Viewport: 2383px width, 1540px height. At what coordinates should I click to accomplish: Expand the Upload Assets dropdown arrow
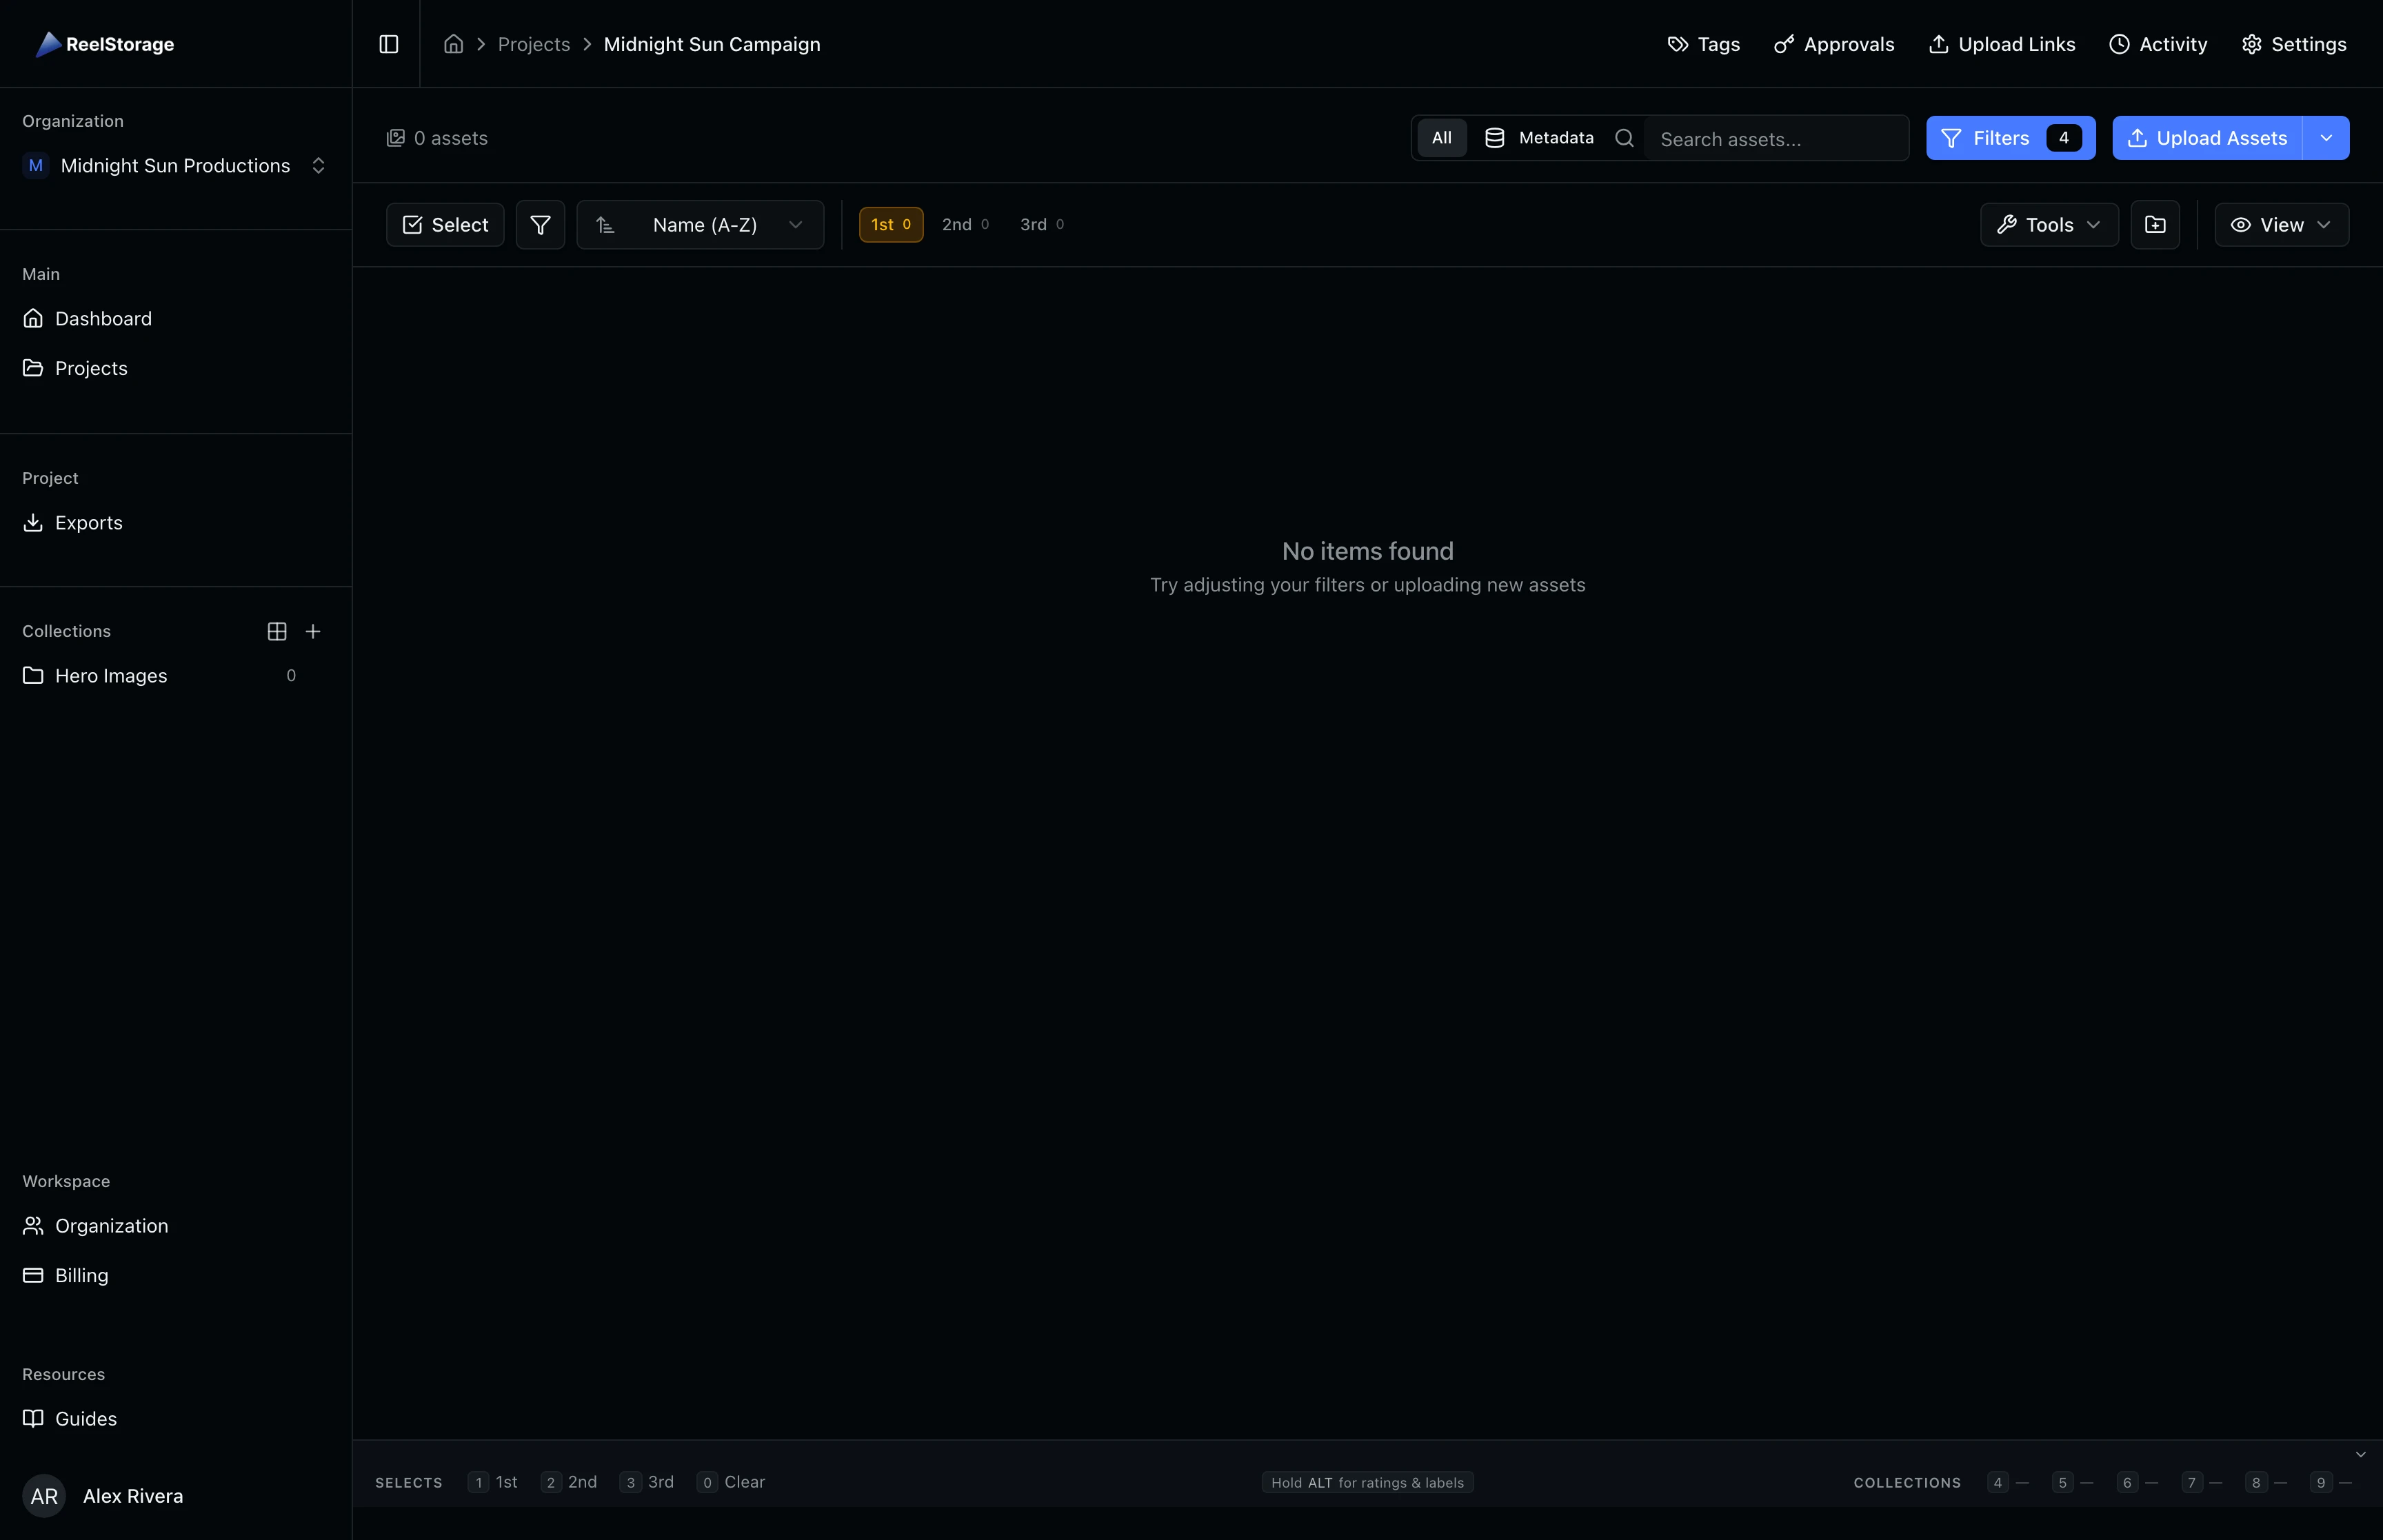pos(2327,137)
